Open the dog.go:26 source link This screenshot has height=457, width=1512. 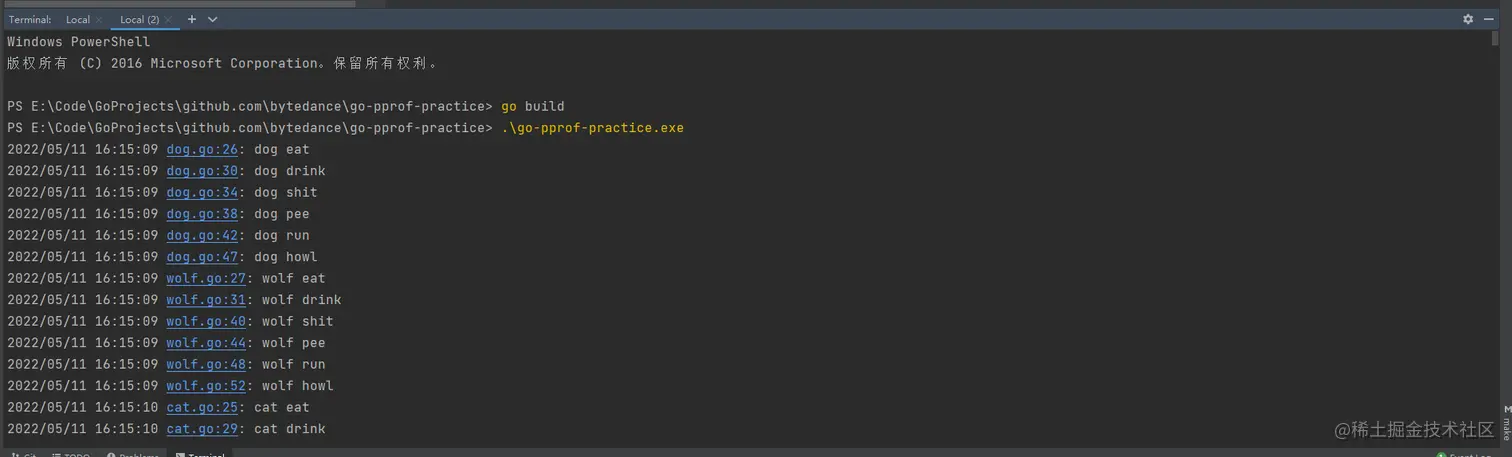(202, 150)
